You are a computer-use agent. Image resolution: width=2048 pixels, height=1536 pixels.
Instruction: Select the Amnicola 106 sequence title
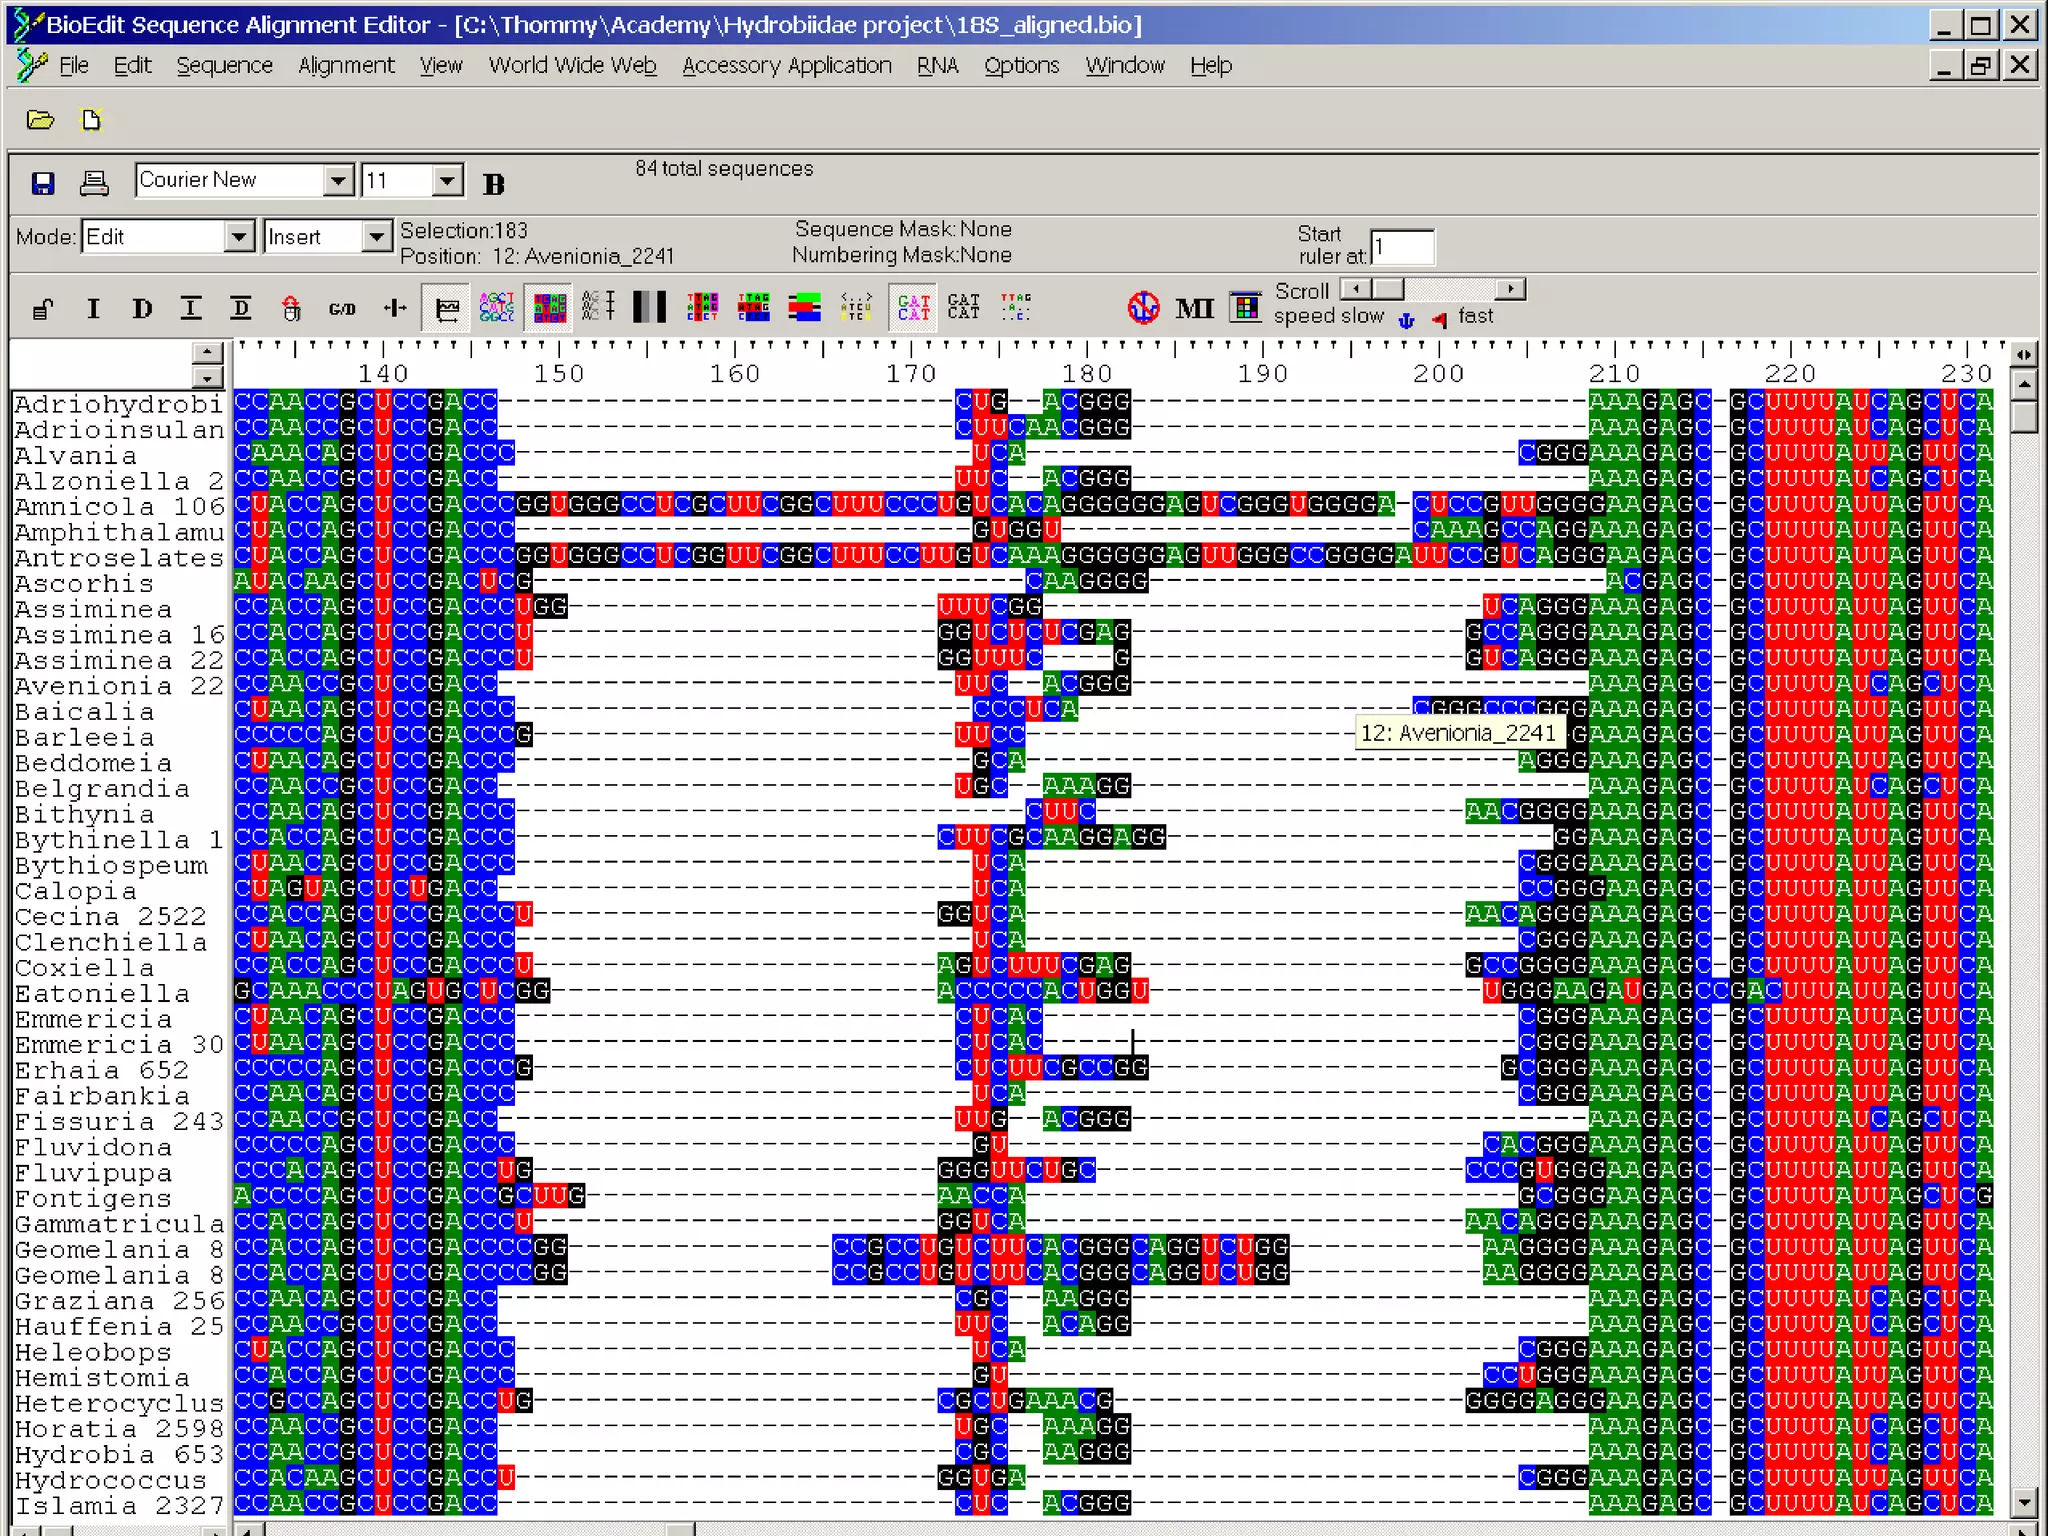click(x=119, y=507)
